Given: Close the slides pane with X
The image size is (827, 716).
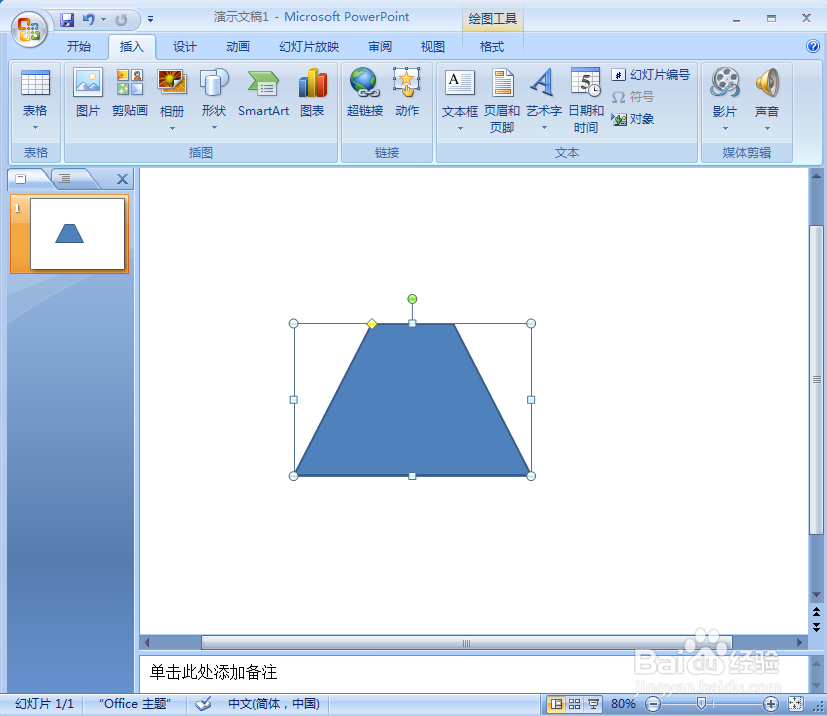Looking at the screenshot, I should point(122,179).
